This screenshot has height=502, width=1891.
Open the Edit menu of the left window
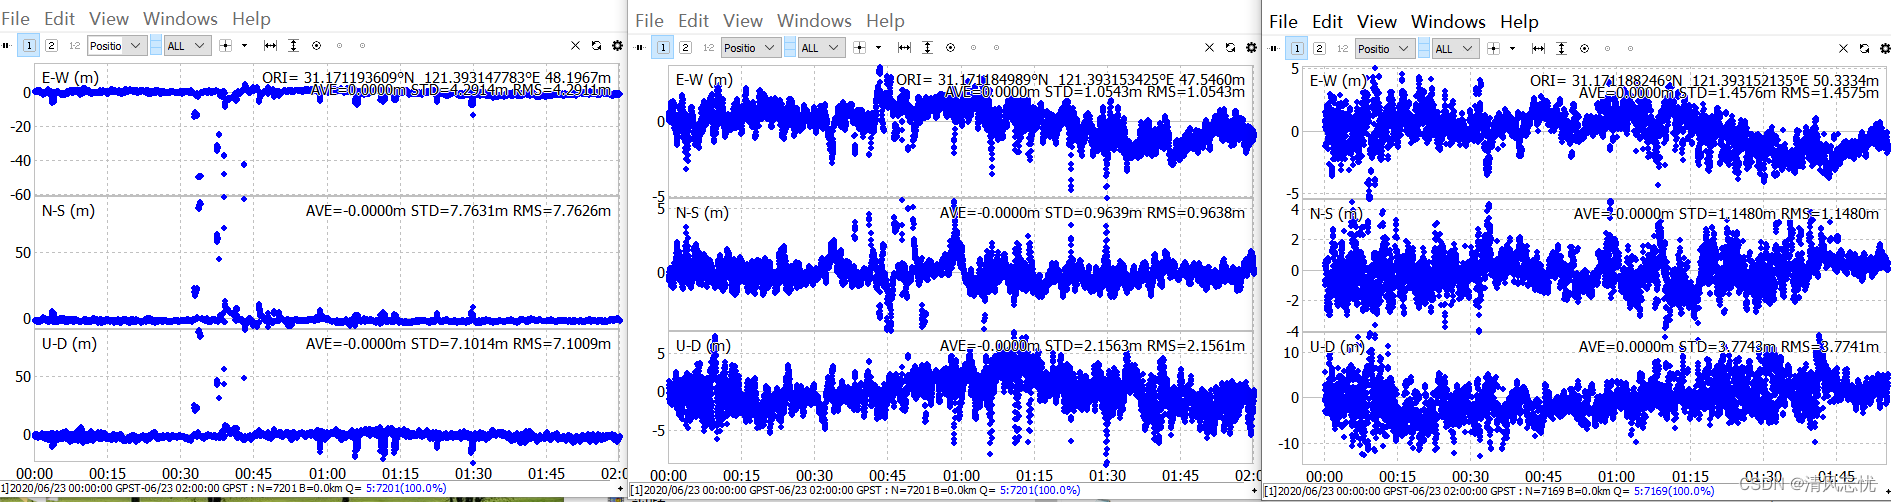click(59, 19)
